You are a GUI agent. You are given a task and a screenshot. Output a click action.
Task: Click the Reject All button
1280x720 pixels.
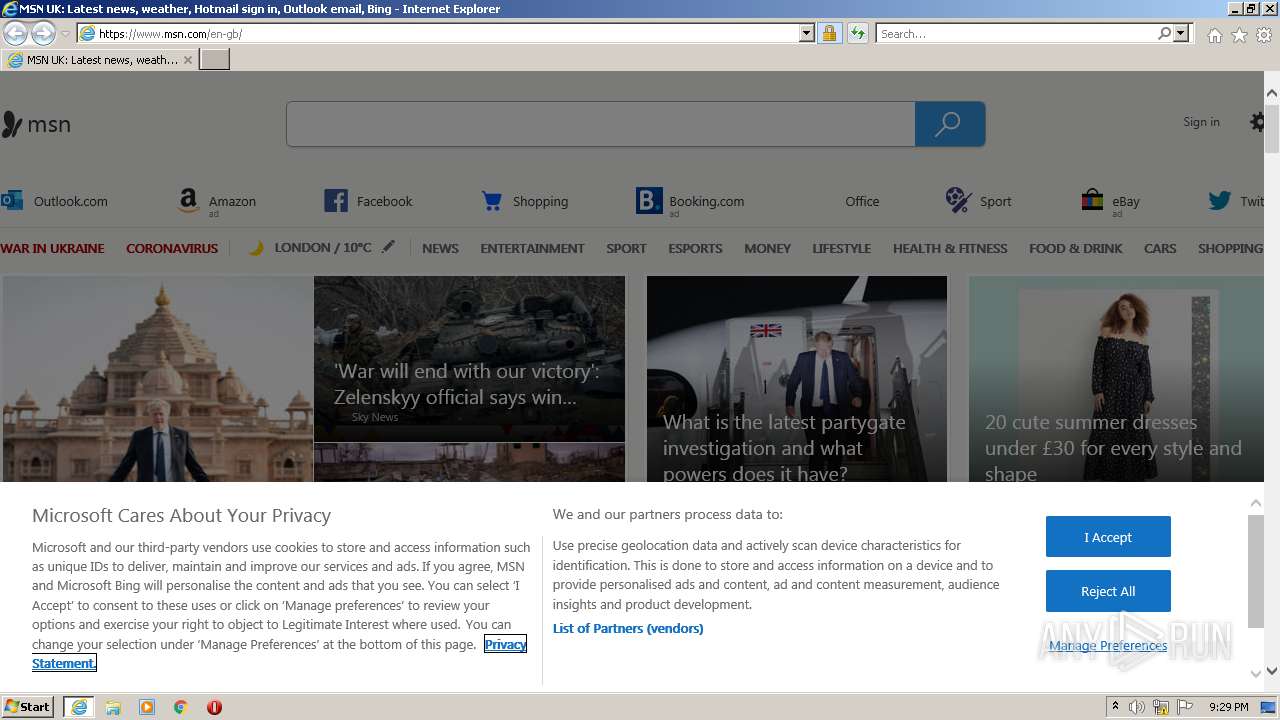tap(1108, 591)
